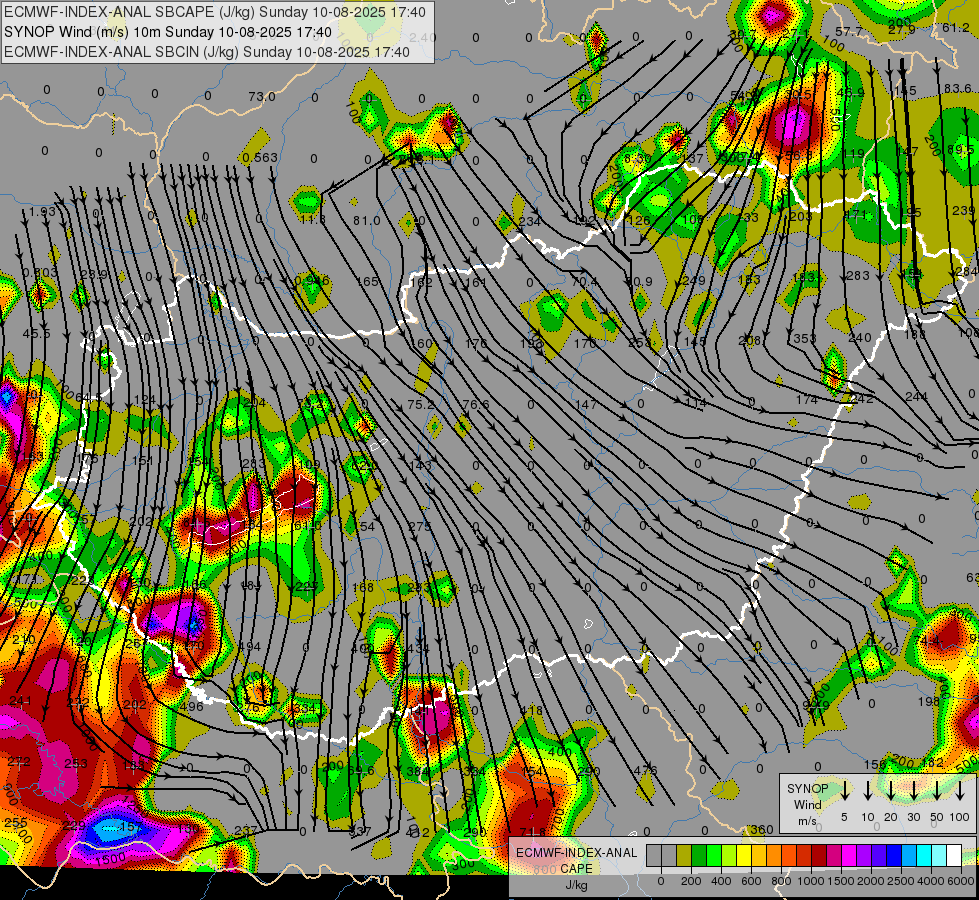979x900 pixels.
Task: Click the '234' value on the map
Action: tap(529, 221)
